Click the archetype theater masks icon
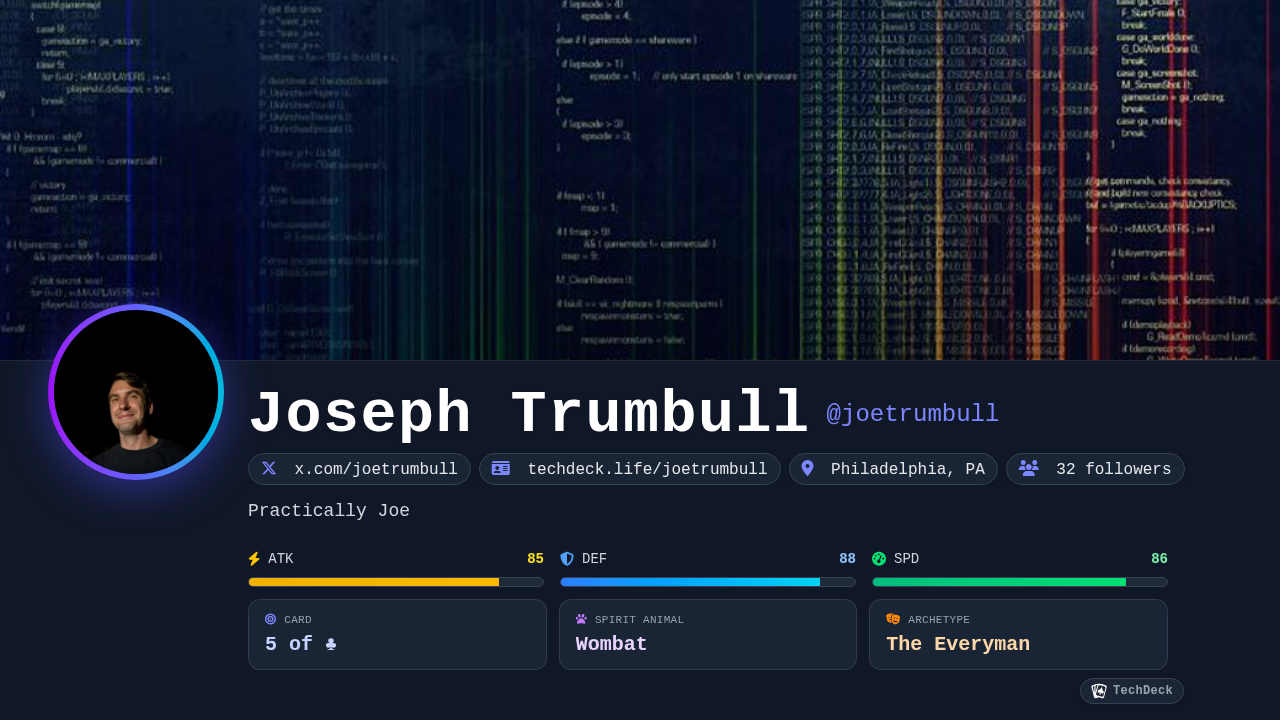This screenshot has height=720, width=1280. [x=893, y=619]
